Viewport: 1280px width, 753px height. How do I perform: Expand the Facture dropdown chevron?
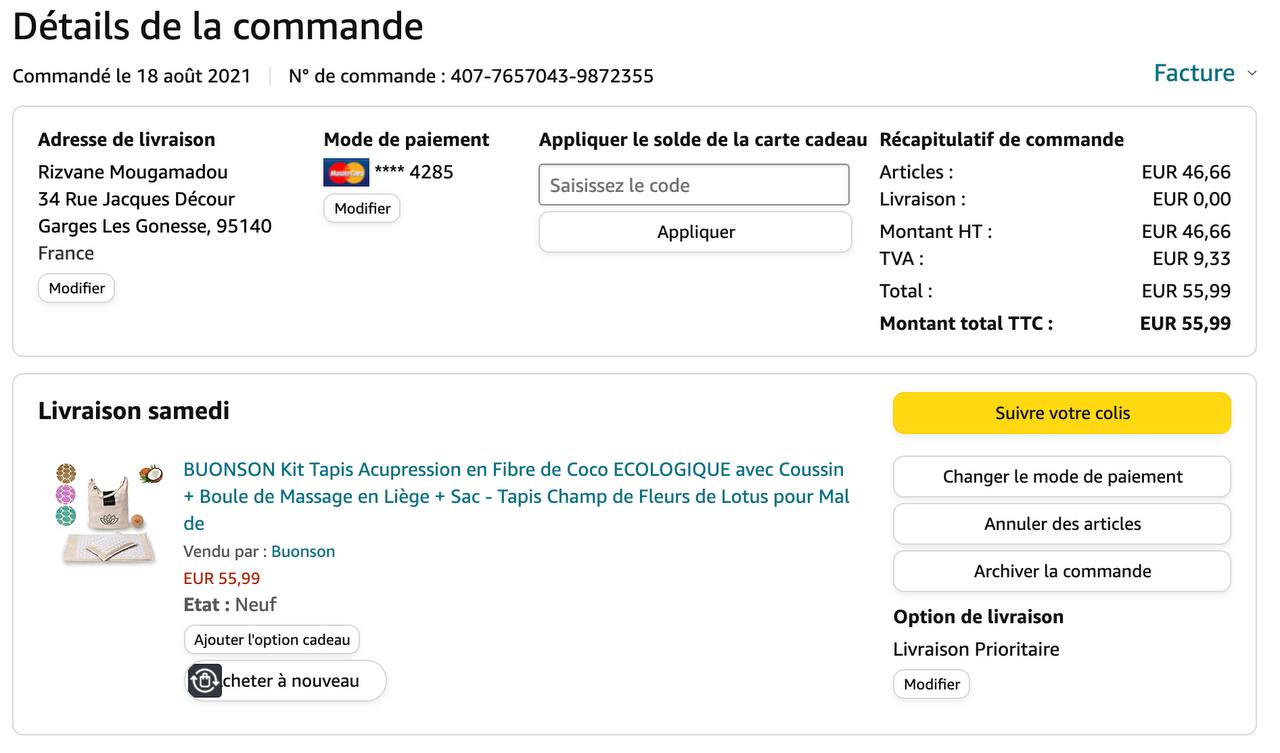(1252, 74)
